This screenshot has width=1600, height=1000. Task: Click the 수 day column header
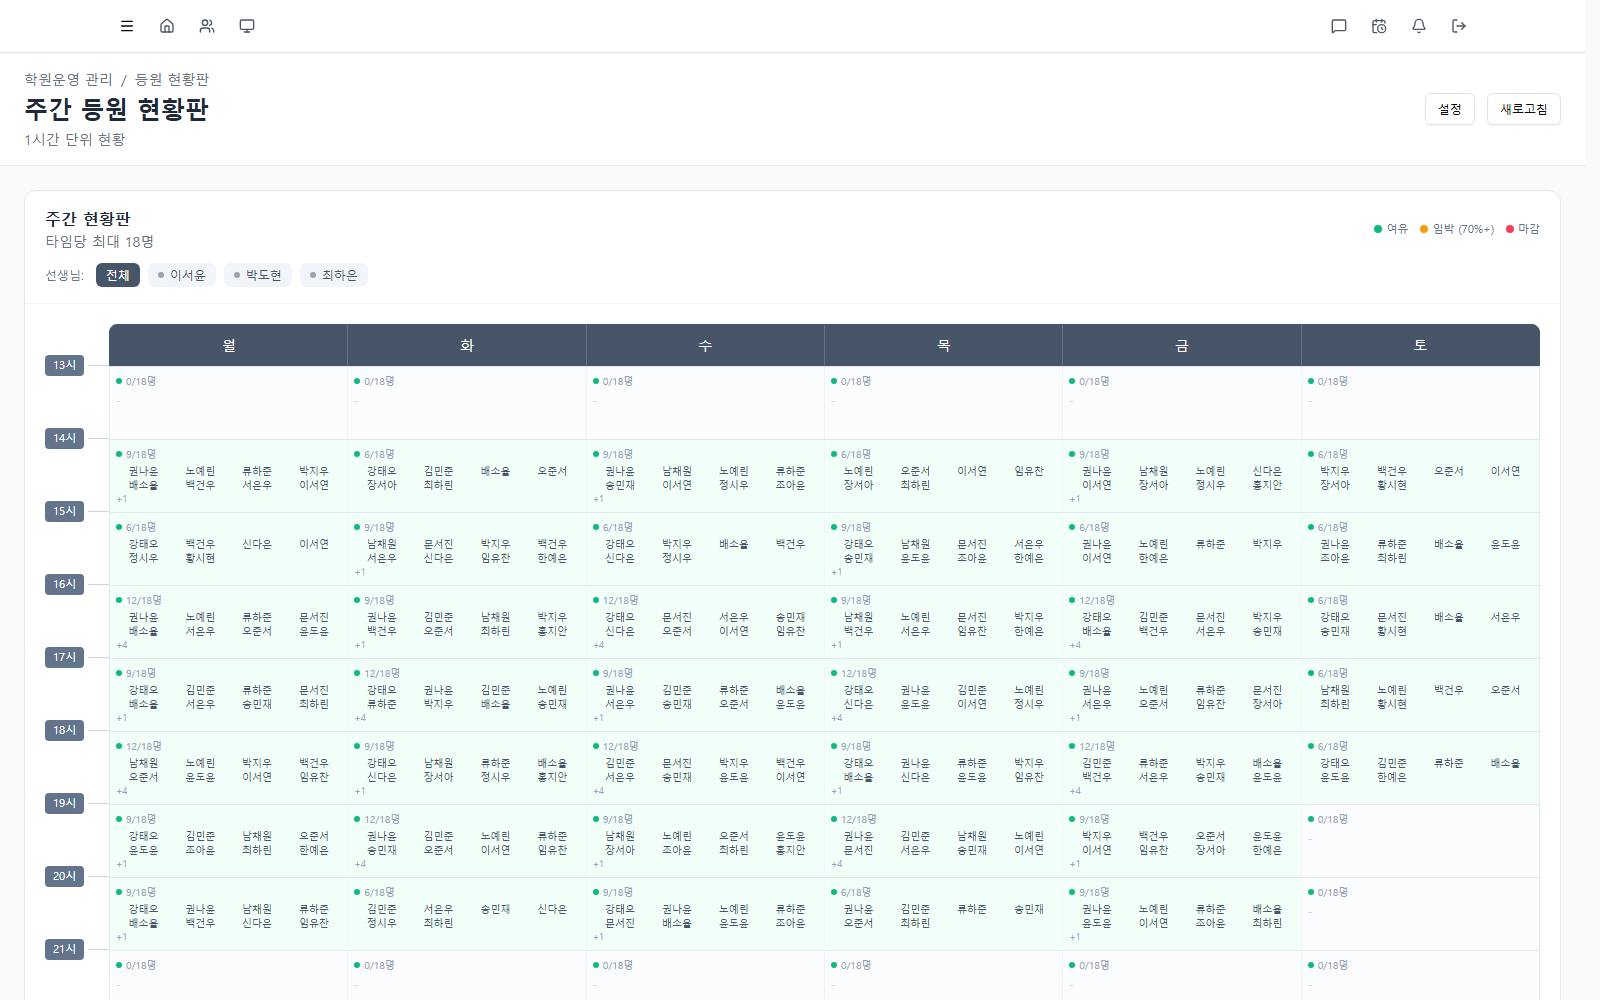[x=705, y=345]
